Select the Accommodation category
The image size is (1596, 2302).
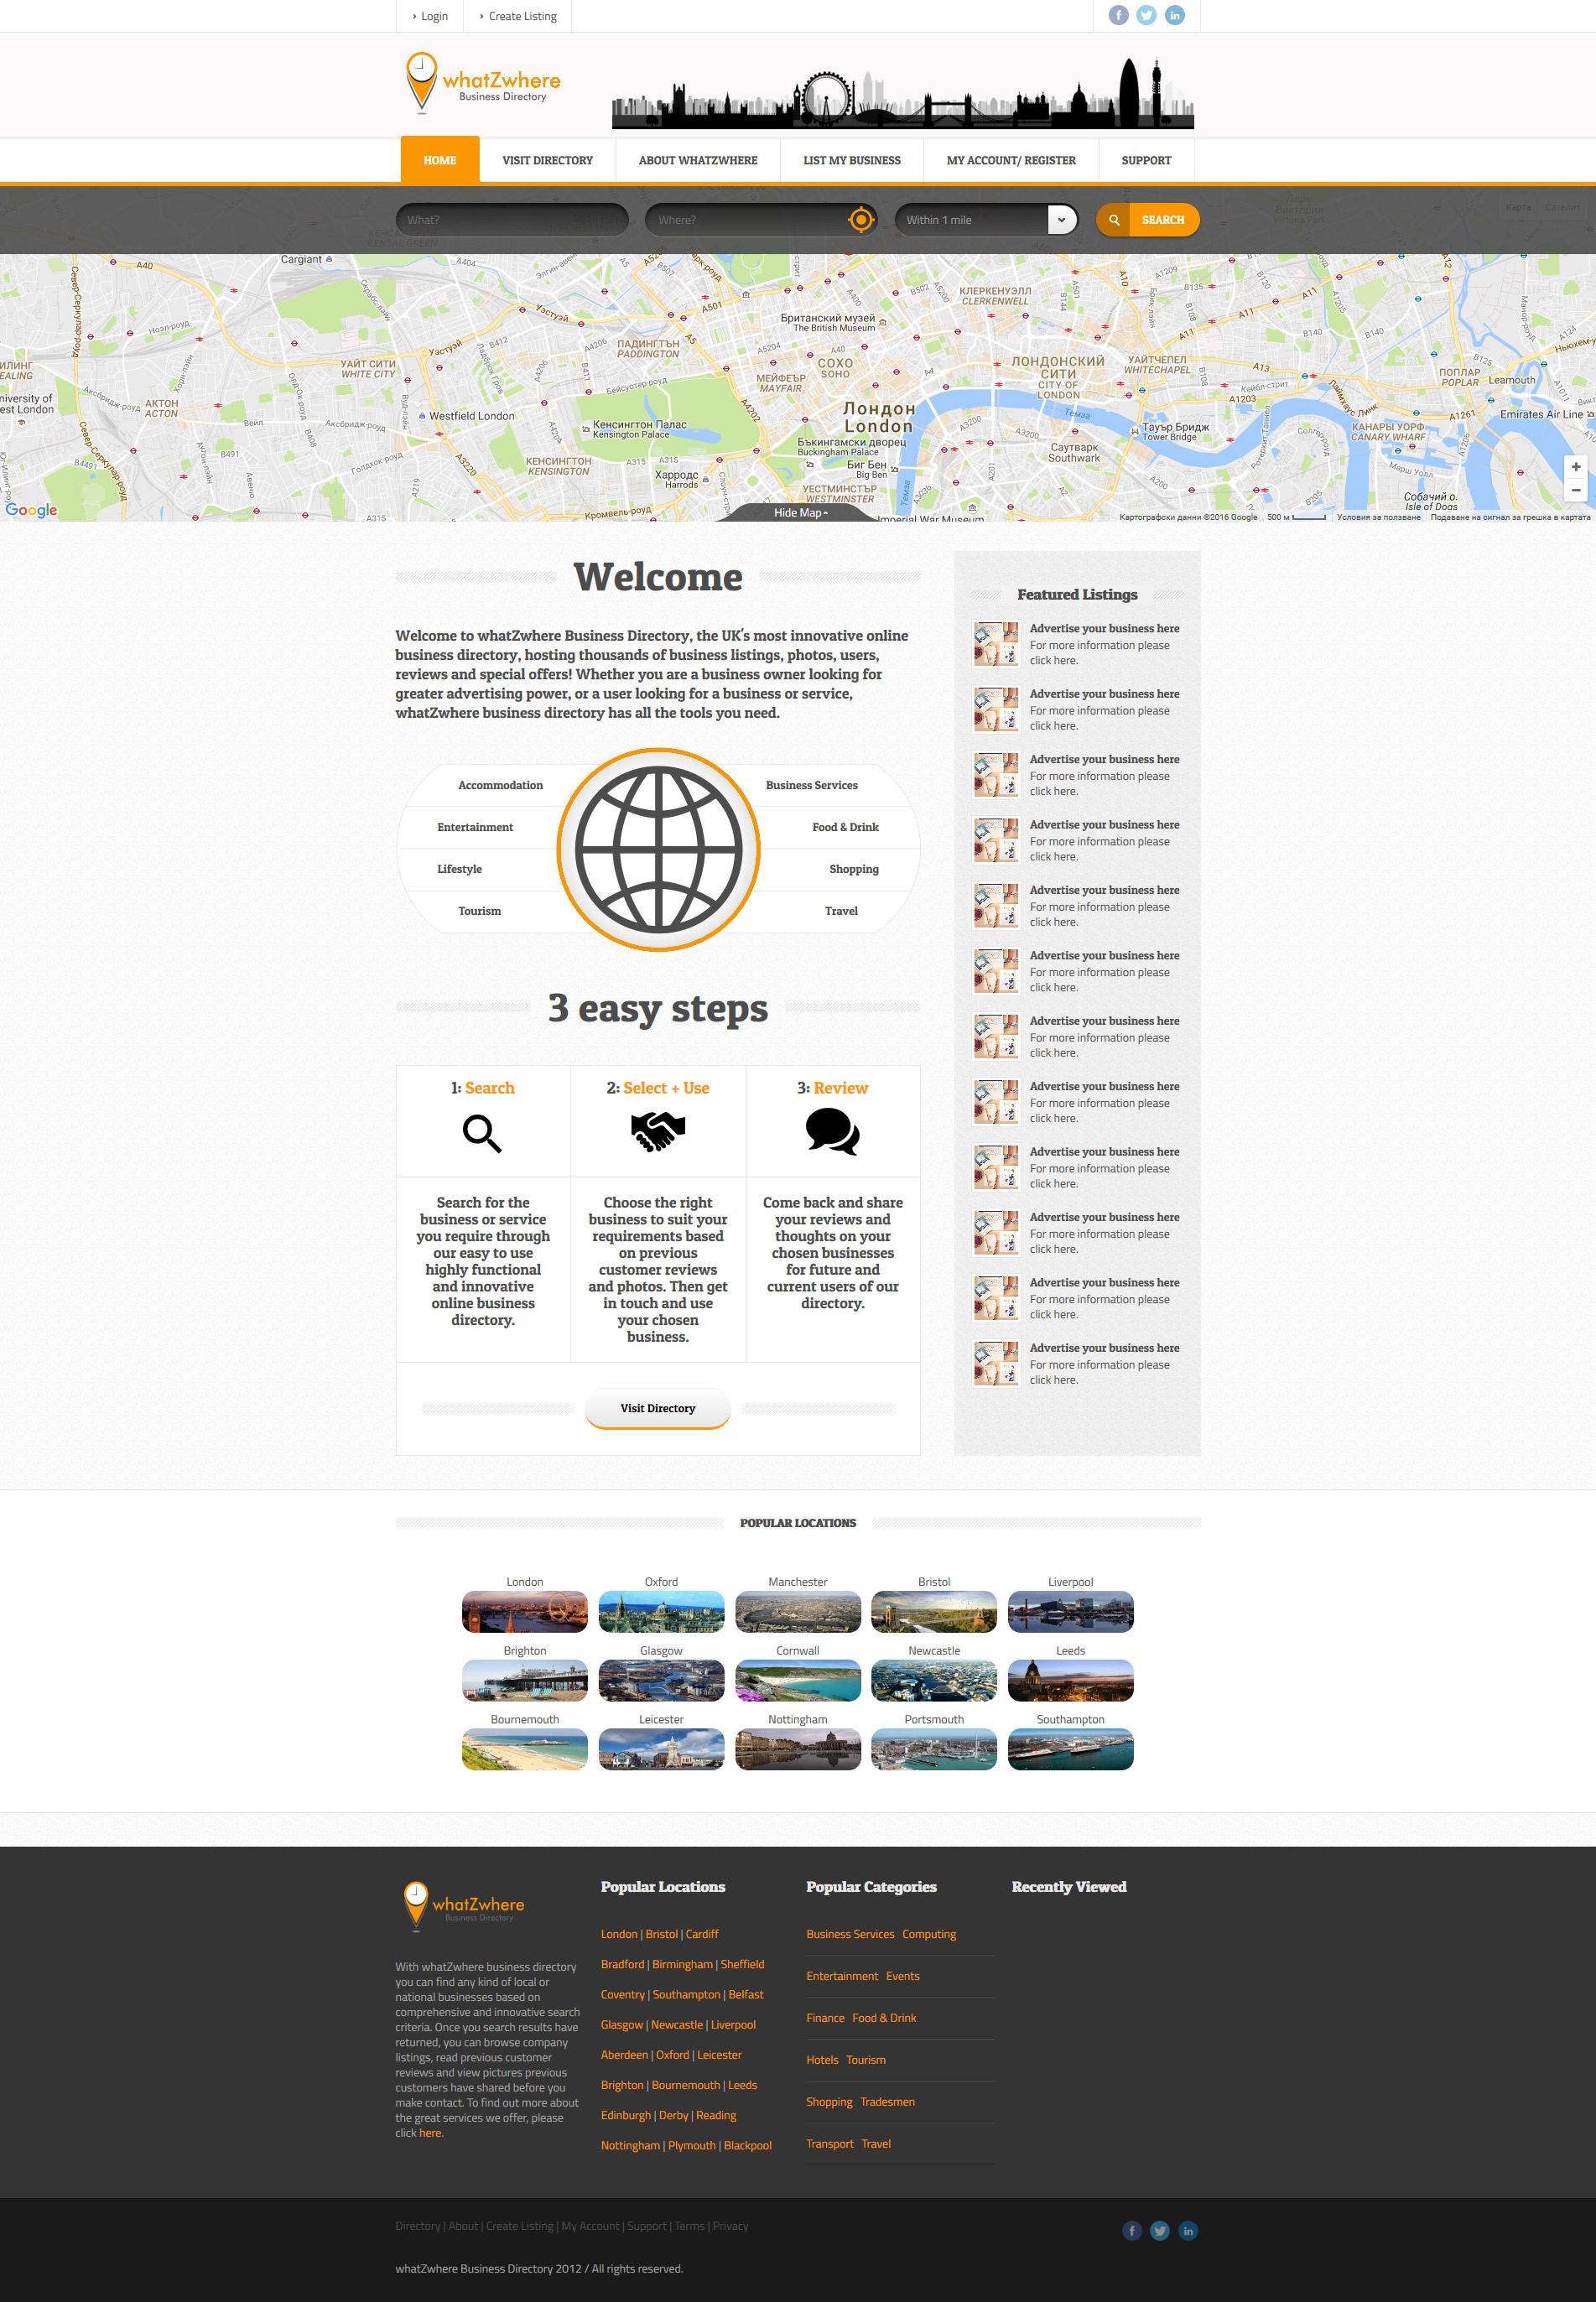500,785
